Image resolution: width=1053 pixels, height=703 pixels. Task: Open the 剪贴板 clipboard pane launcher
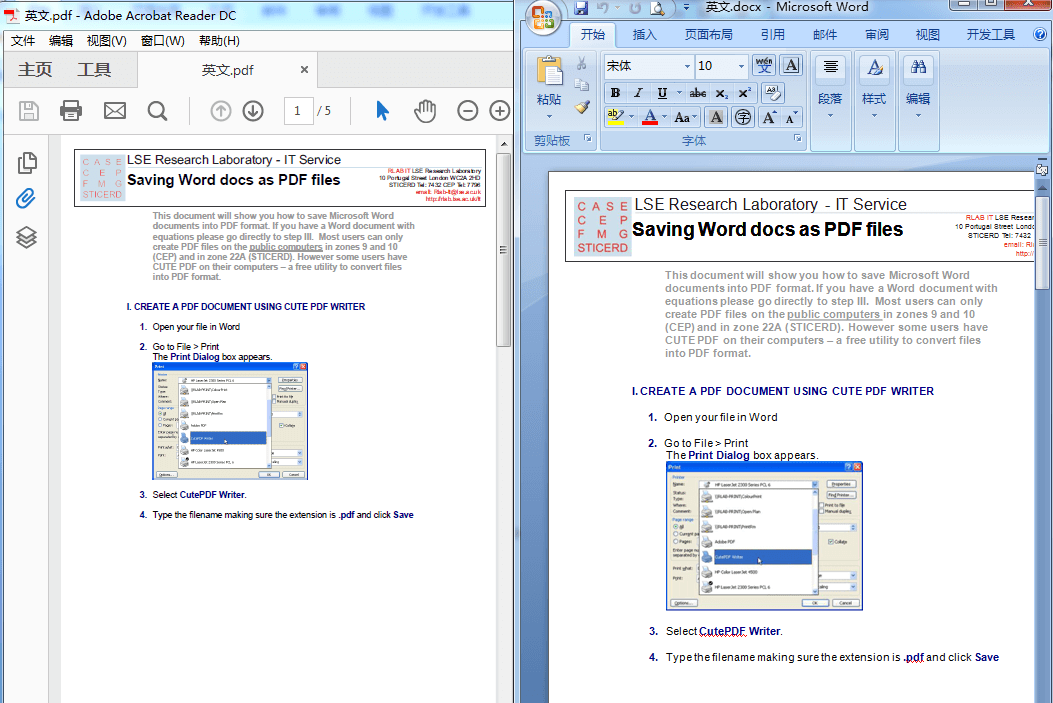pos(588,139)
